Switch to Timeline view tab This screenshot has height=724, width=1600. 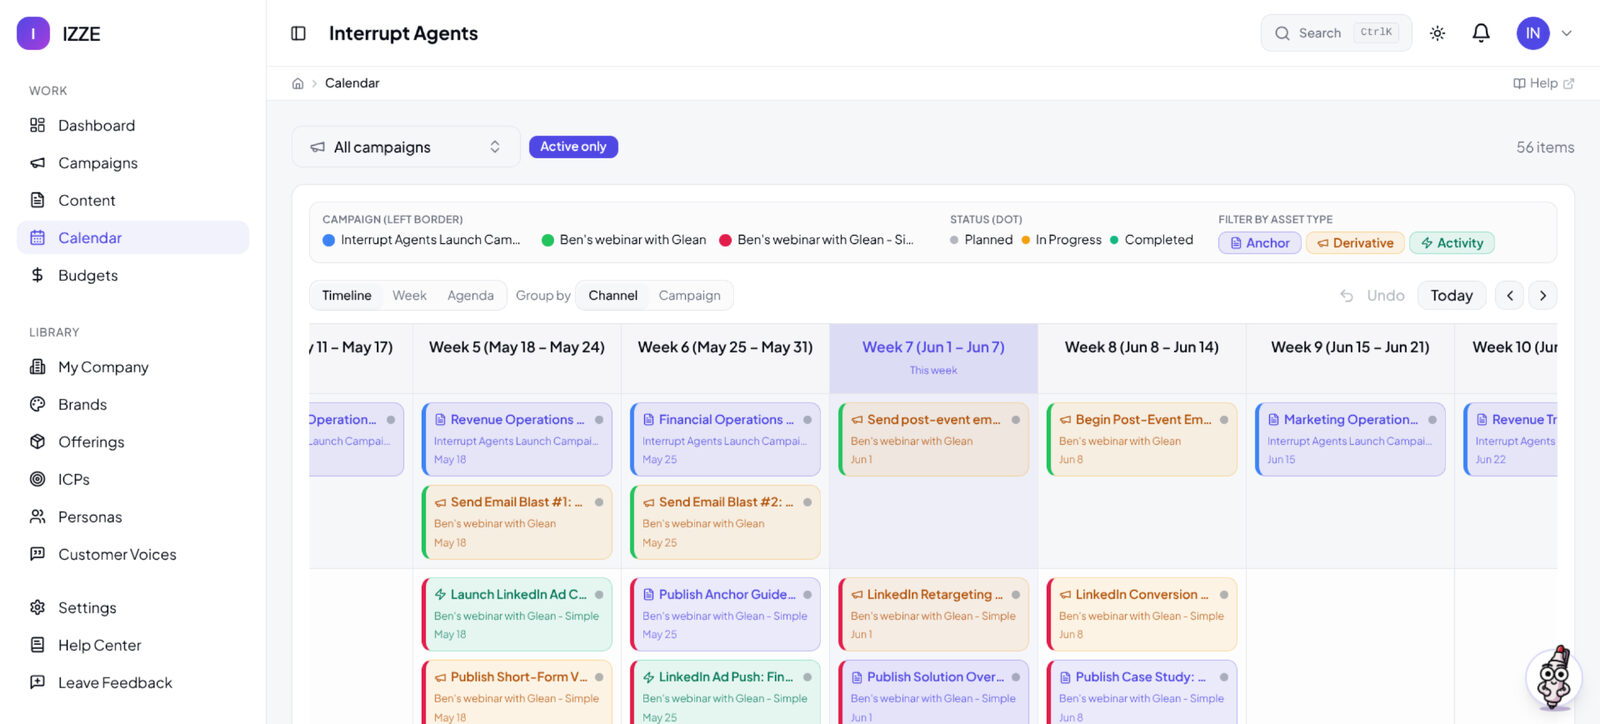point(347,296)
